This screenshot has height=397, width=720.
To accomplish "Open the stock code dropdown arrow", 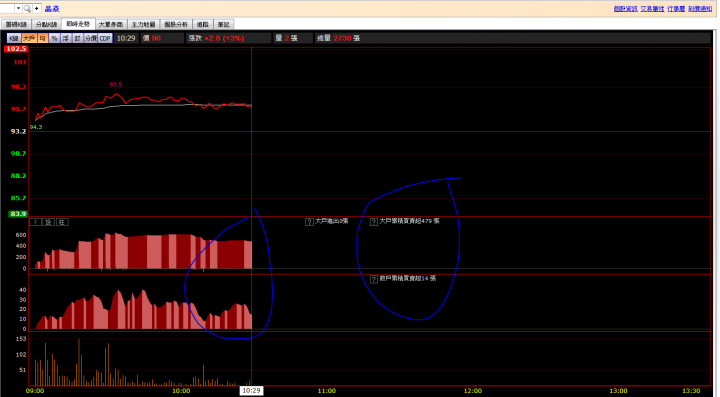I will [x=18, y=8].
